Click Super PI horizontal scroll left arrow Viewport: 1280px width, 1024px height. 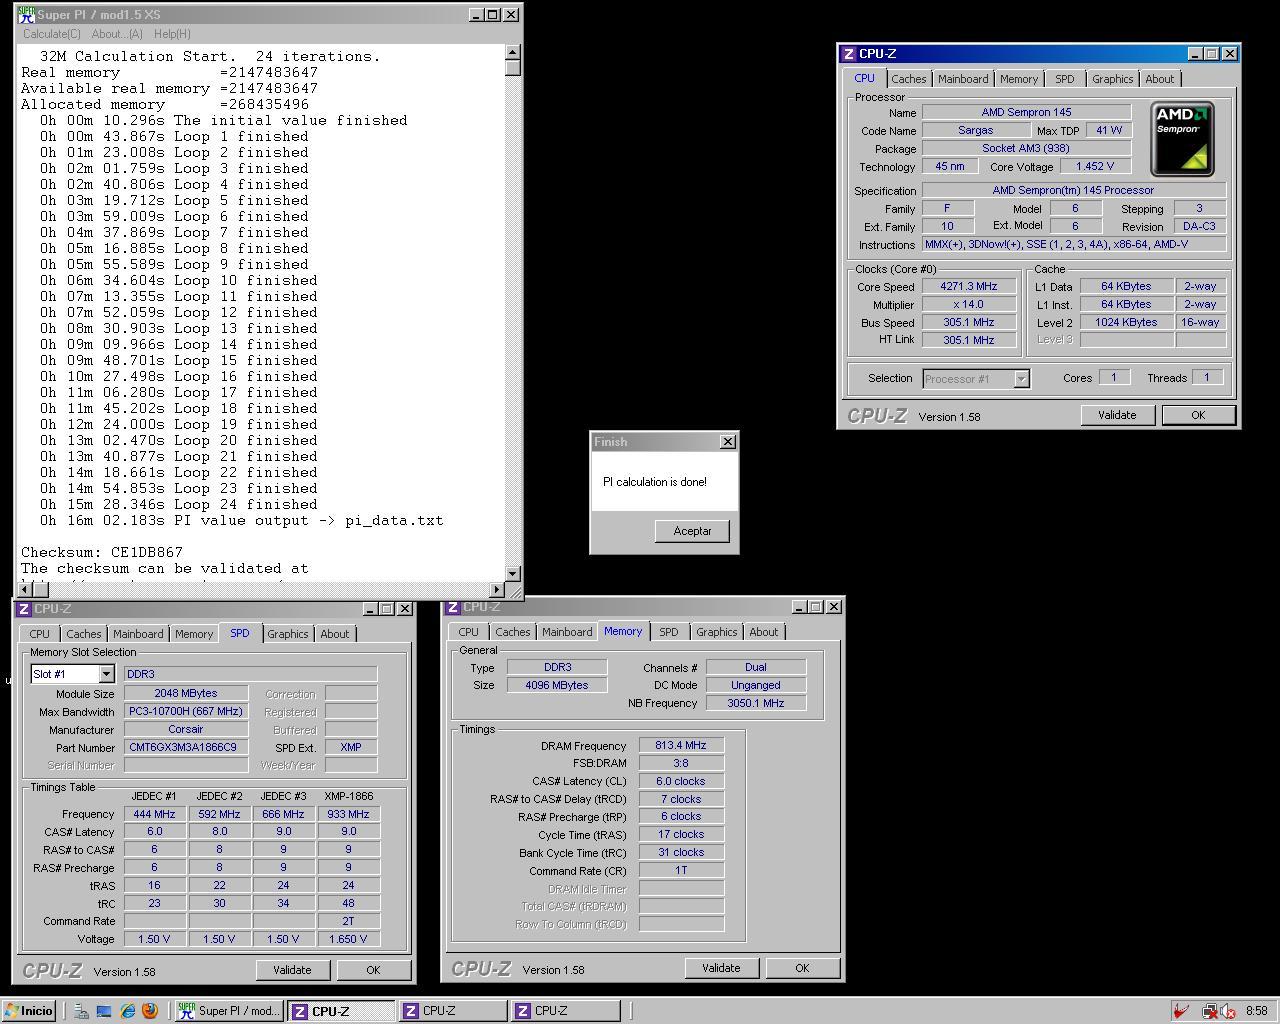pyautogui.click(x=25, y=590)
